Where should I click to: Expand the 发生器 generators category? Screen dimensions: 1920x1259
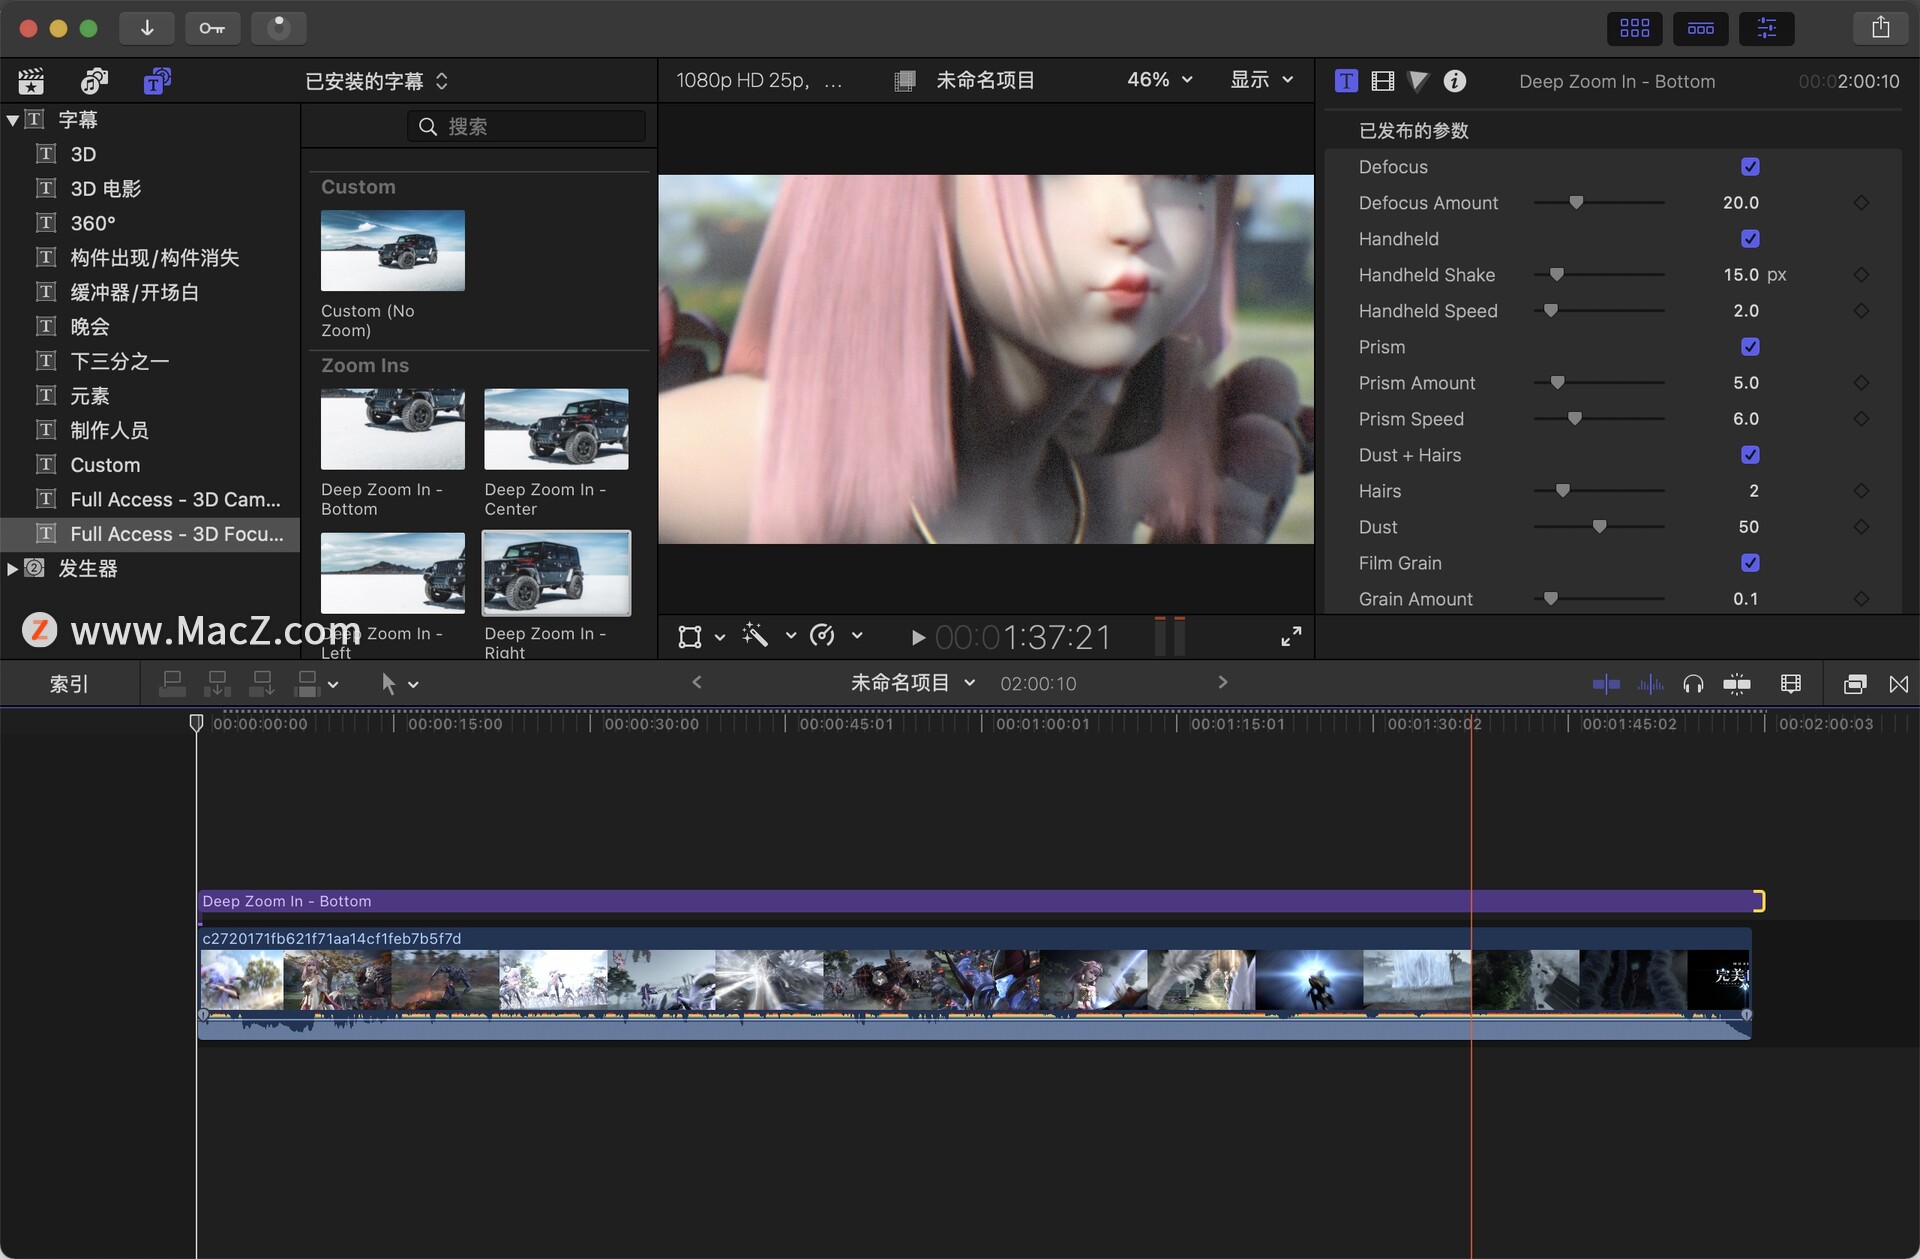(x=13, y=569)
